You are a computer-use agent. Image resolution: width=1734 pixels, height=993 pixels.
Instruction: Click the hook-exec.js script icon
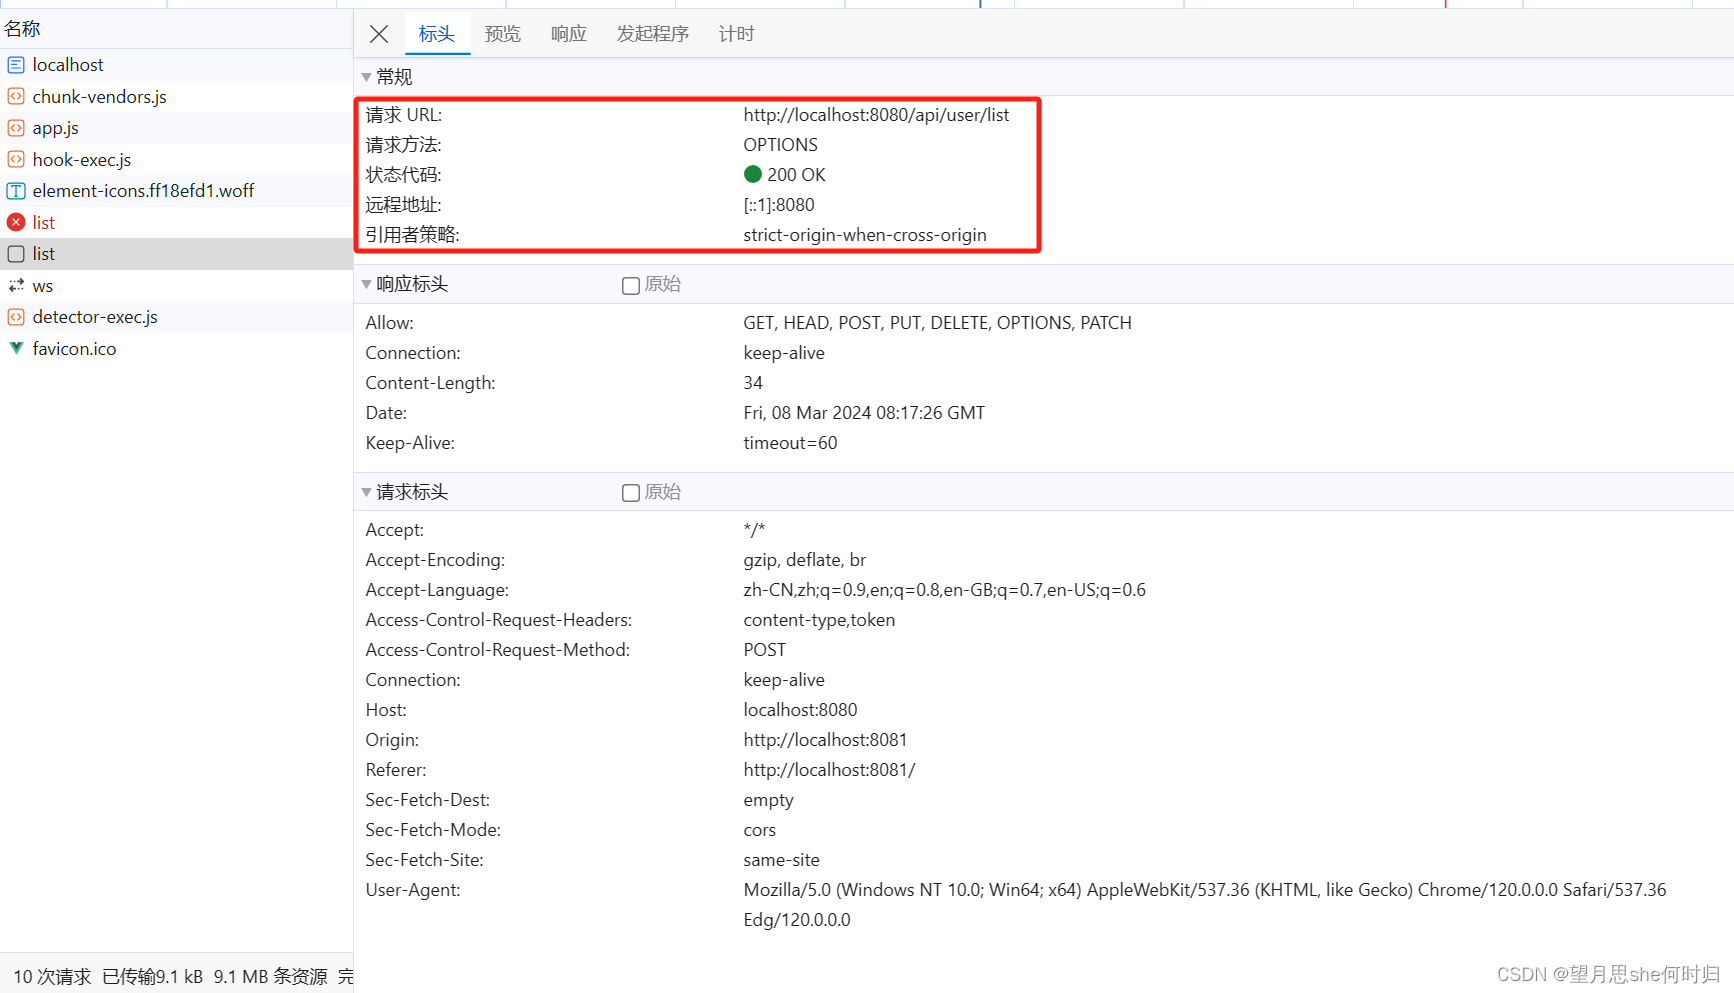[x=16, y=160]
